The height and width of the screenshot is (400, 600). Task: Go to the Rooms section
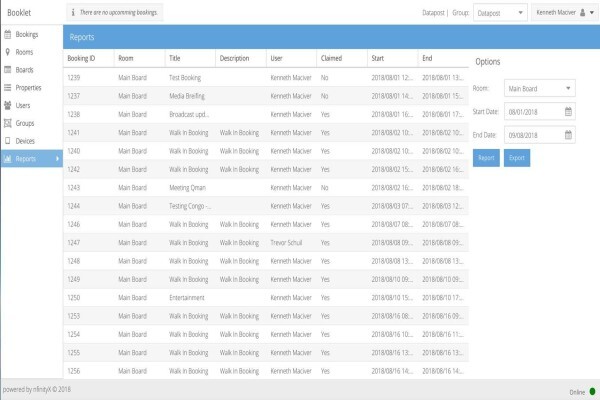point(32,52)
